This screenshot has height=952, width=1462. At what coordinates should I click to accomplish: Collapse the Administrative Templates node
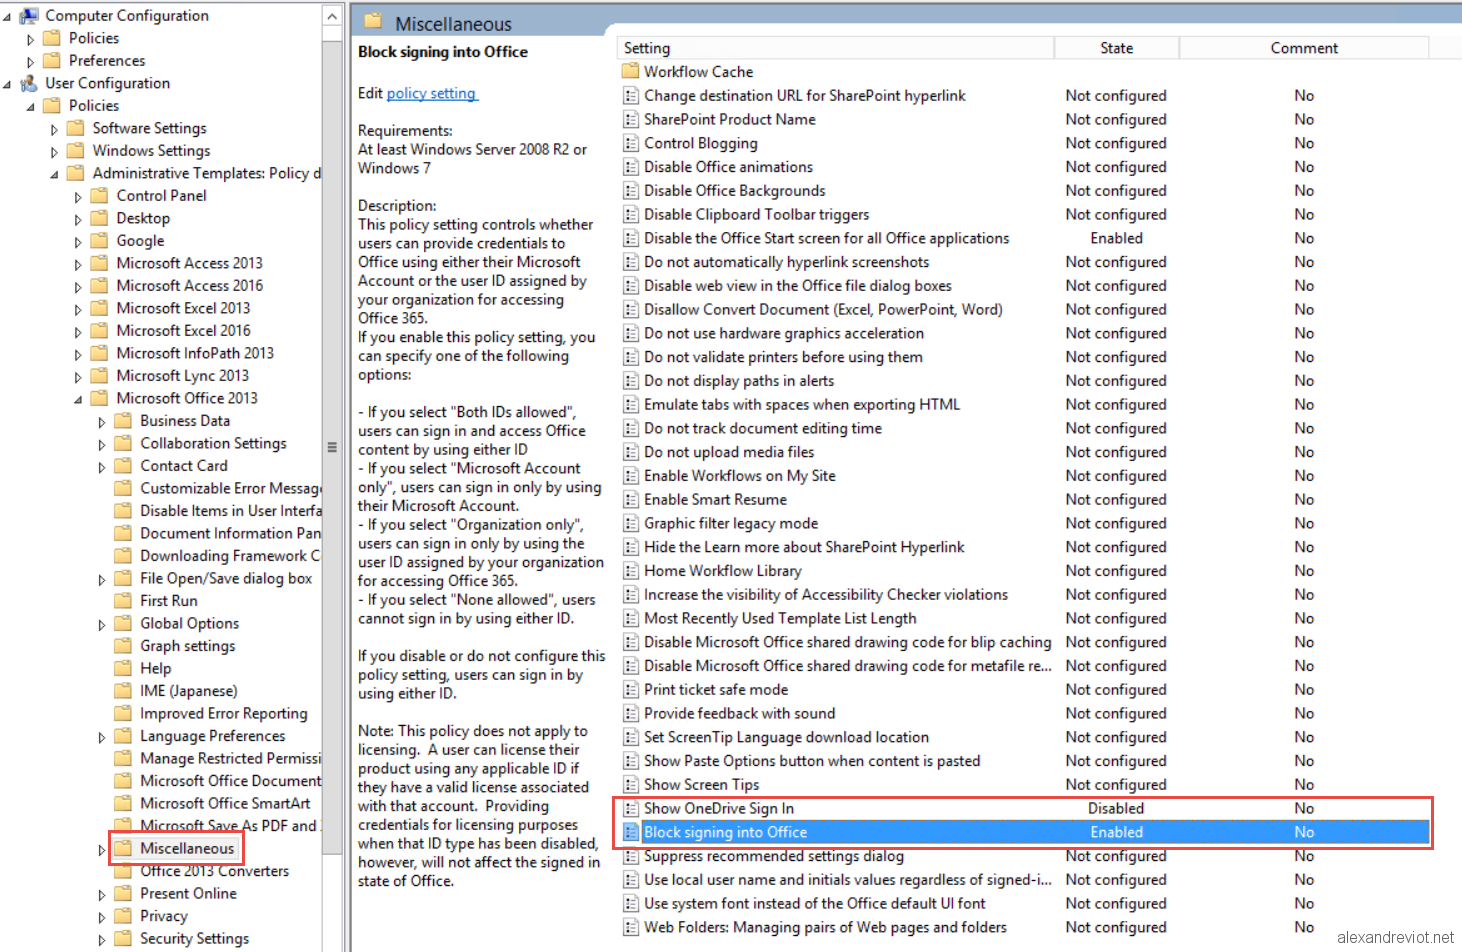point(54,175)
